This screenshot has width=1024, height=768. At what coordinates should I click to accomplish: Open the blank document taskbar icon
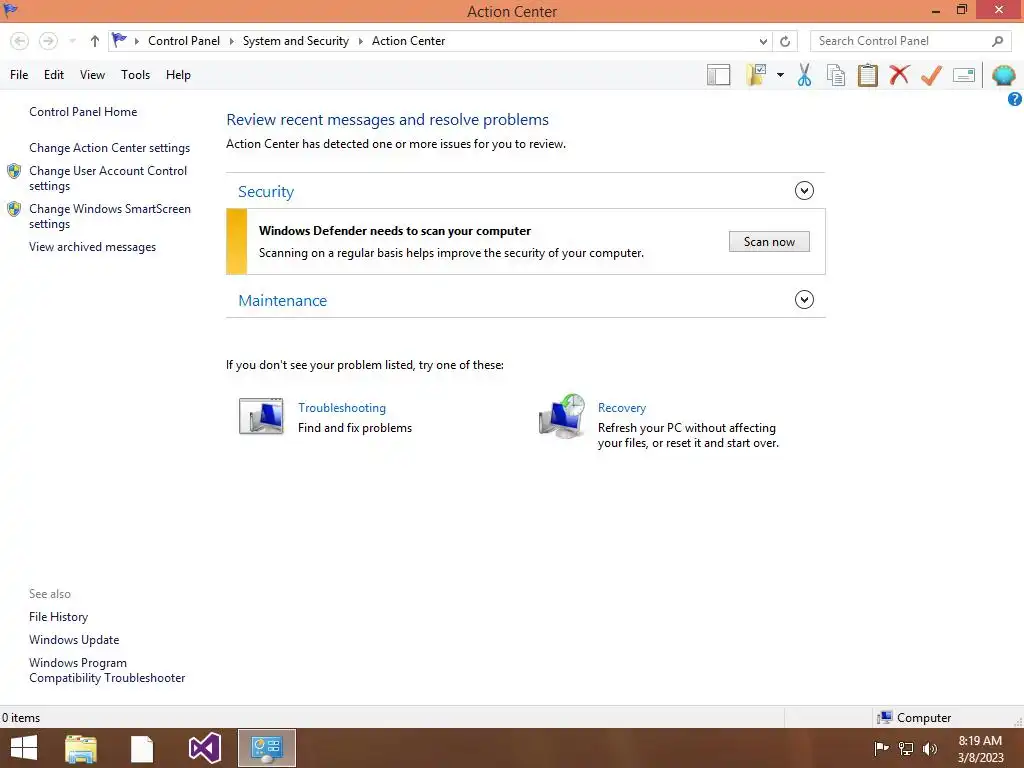(142, 749)
